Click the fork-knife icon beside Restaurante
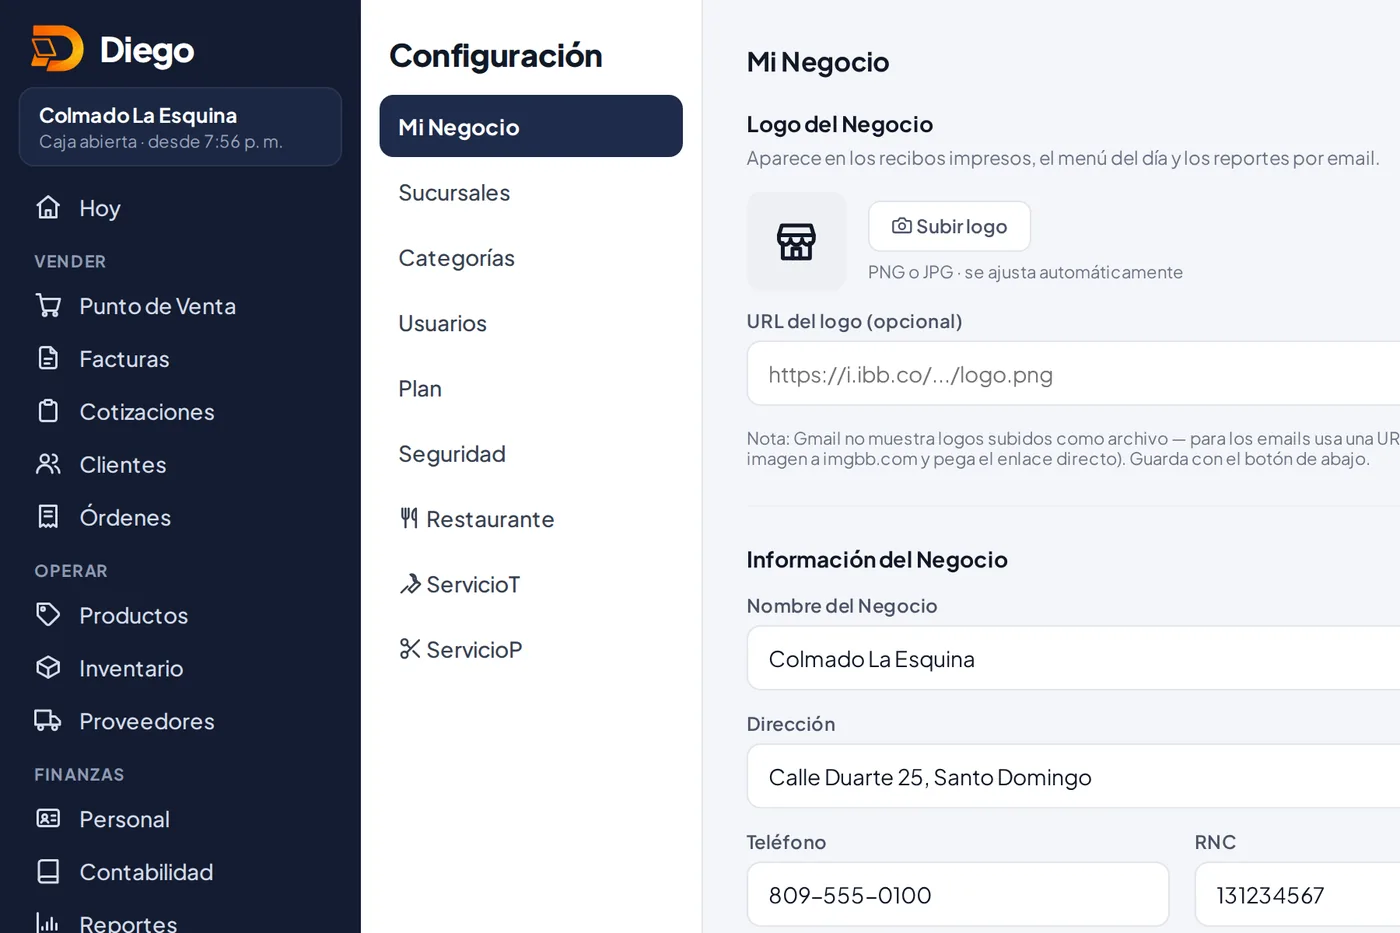The width and height of the screenshot is (1400, 933). tap(409, 518)
